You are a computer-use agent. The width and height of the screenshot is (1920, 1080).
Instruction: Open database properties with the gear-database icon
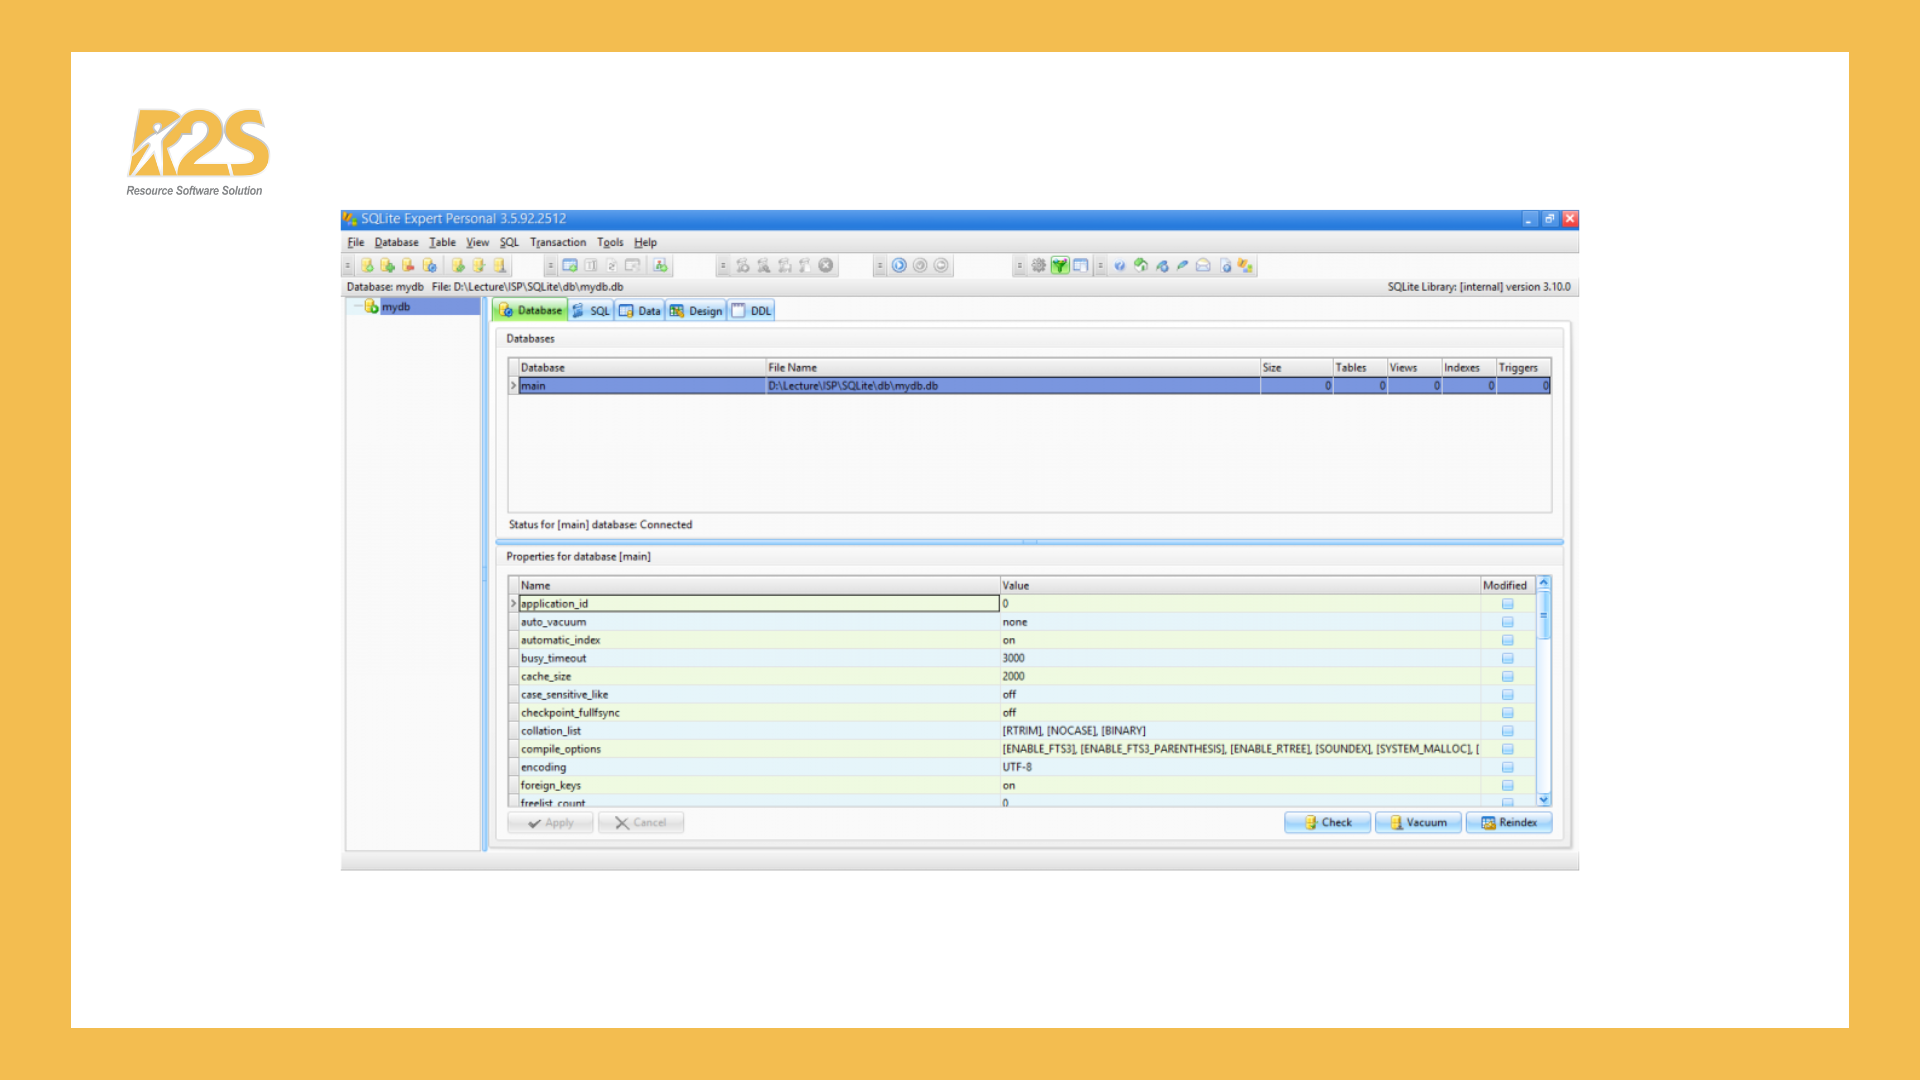coord(429,265)
